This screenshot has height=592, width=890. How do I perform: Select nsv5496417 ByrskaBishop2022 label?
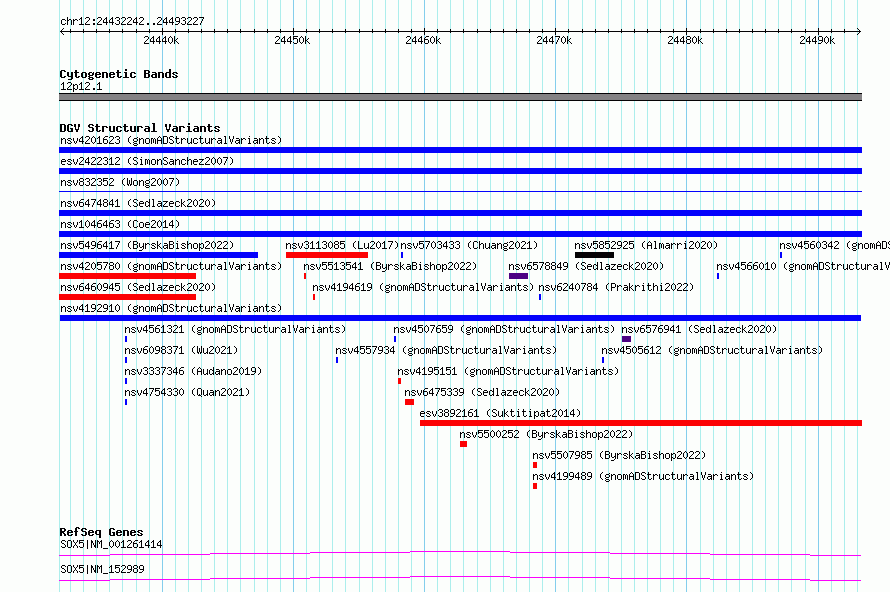(147, 245)
